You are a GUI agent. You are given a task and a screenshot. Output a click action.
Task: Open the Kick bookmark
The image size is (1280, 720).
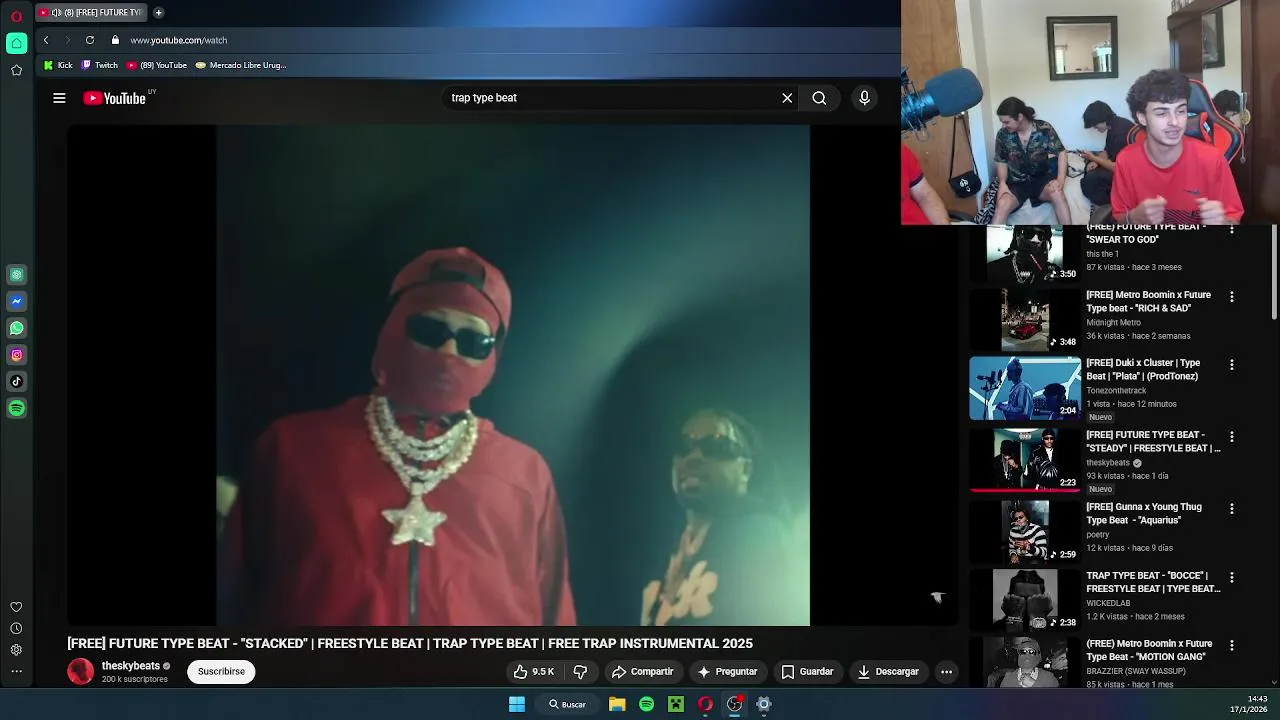(58, 65)
